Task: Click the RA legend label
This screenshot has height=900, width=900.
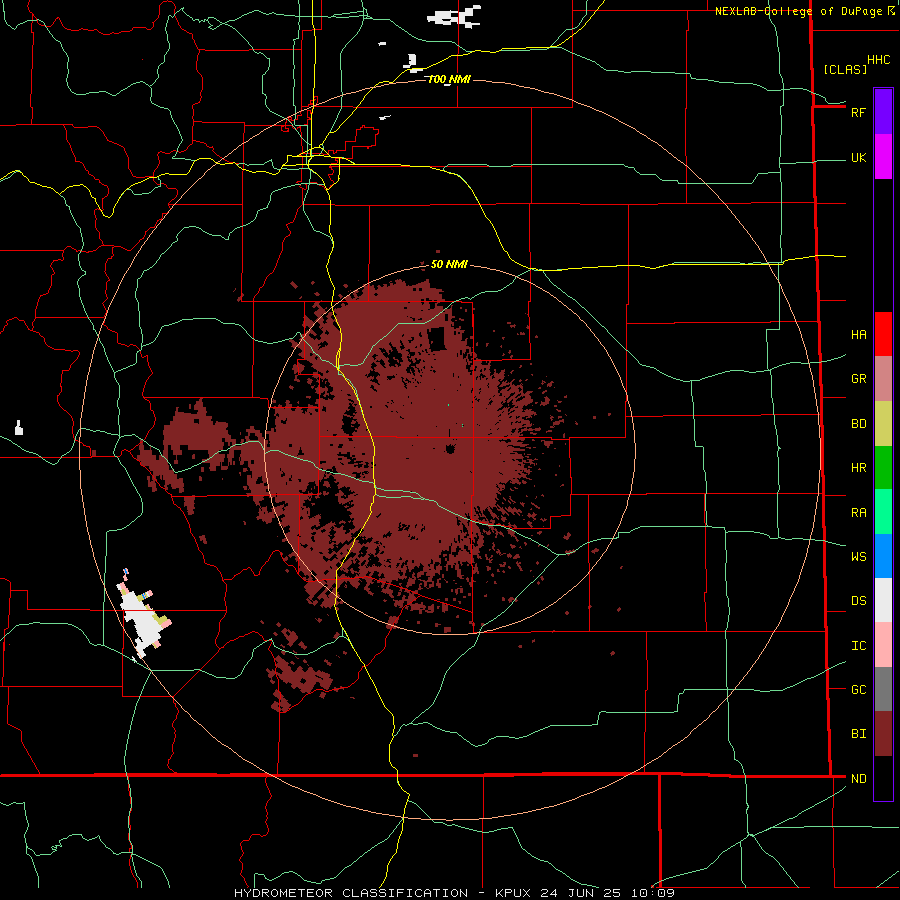Action: (858, 513)
